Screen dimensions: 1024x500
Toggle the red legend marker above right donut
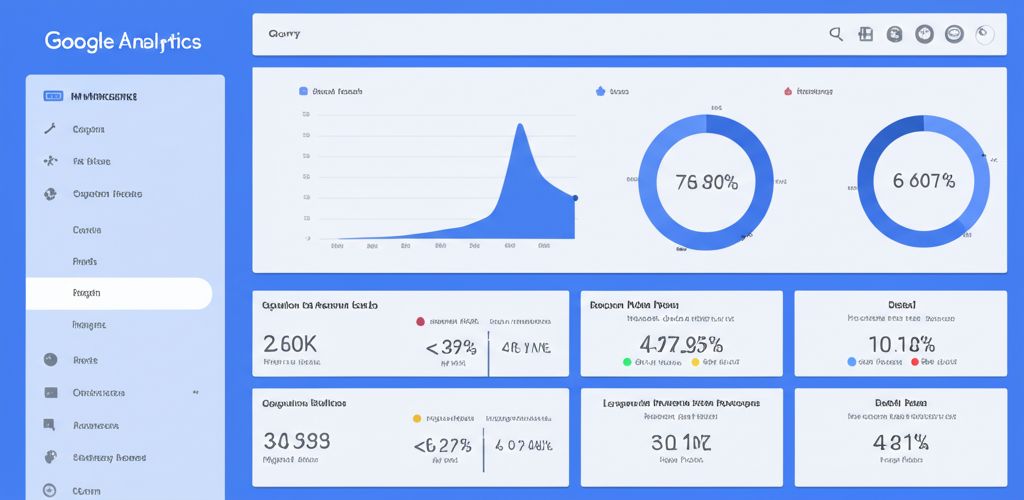coord(788,91)
